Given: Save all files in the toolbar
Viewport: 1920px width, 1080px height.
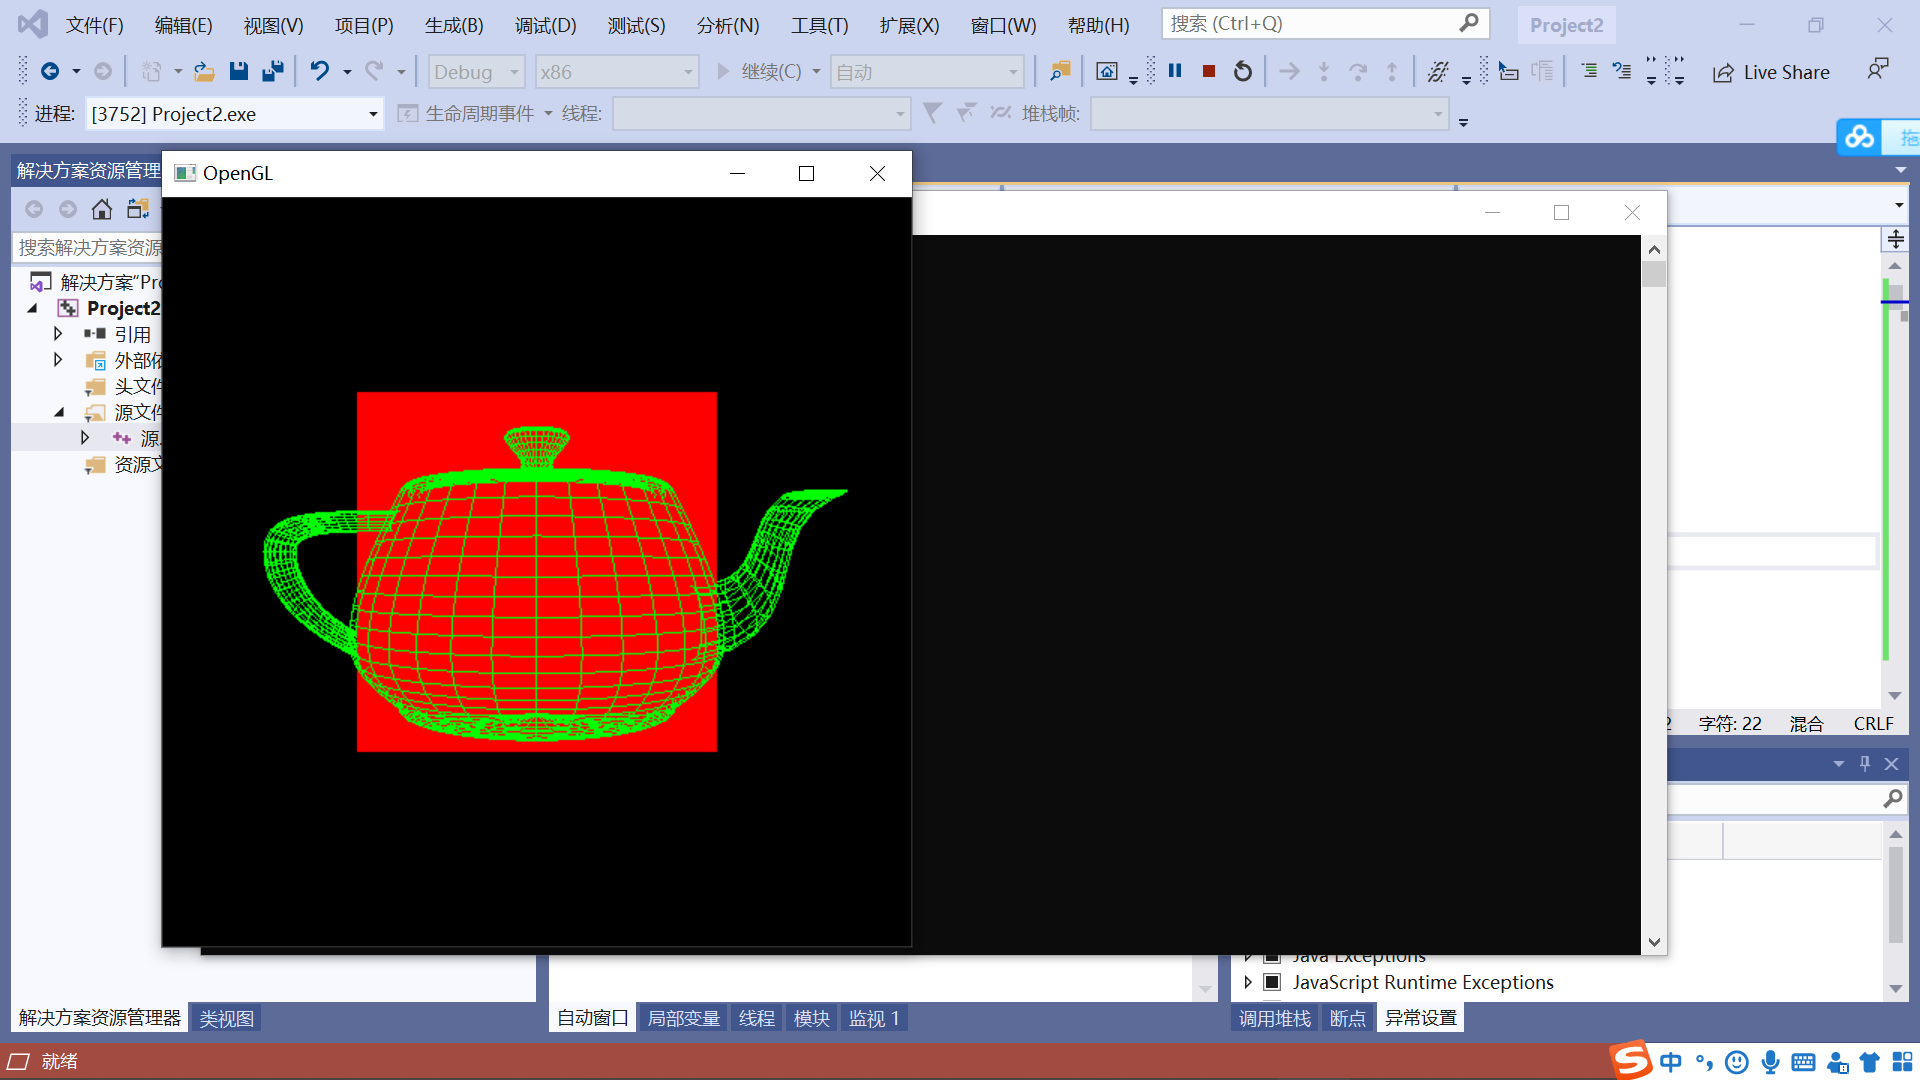Looking at the screenshot, I should click(272, 71).
